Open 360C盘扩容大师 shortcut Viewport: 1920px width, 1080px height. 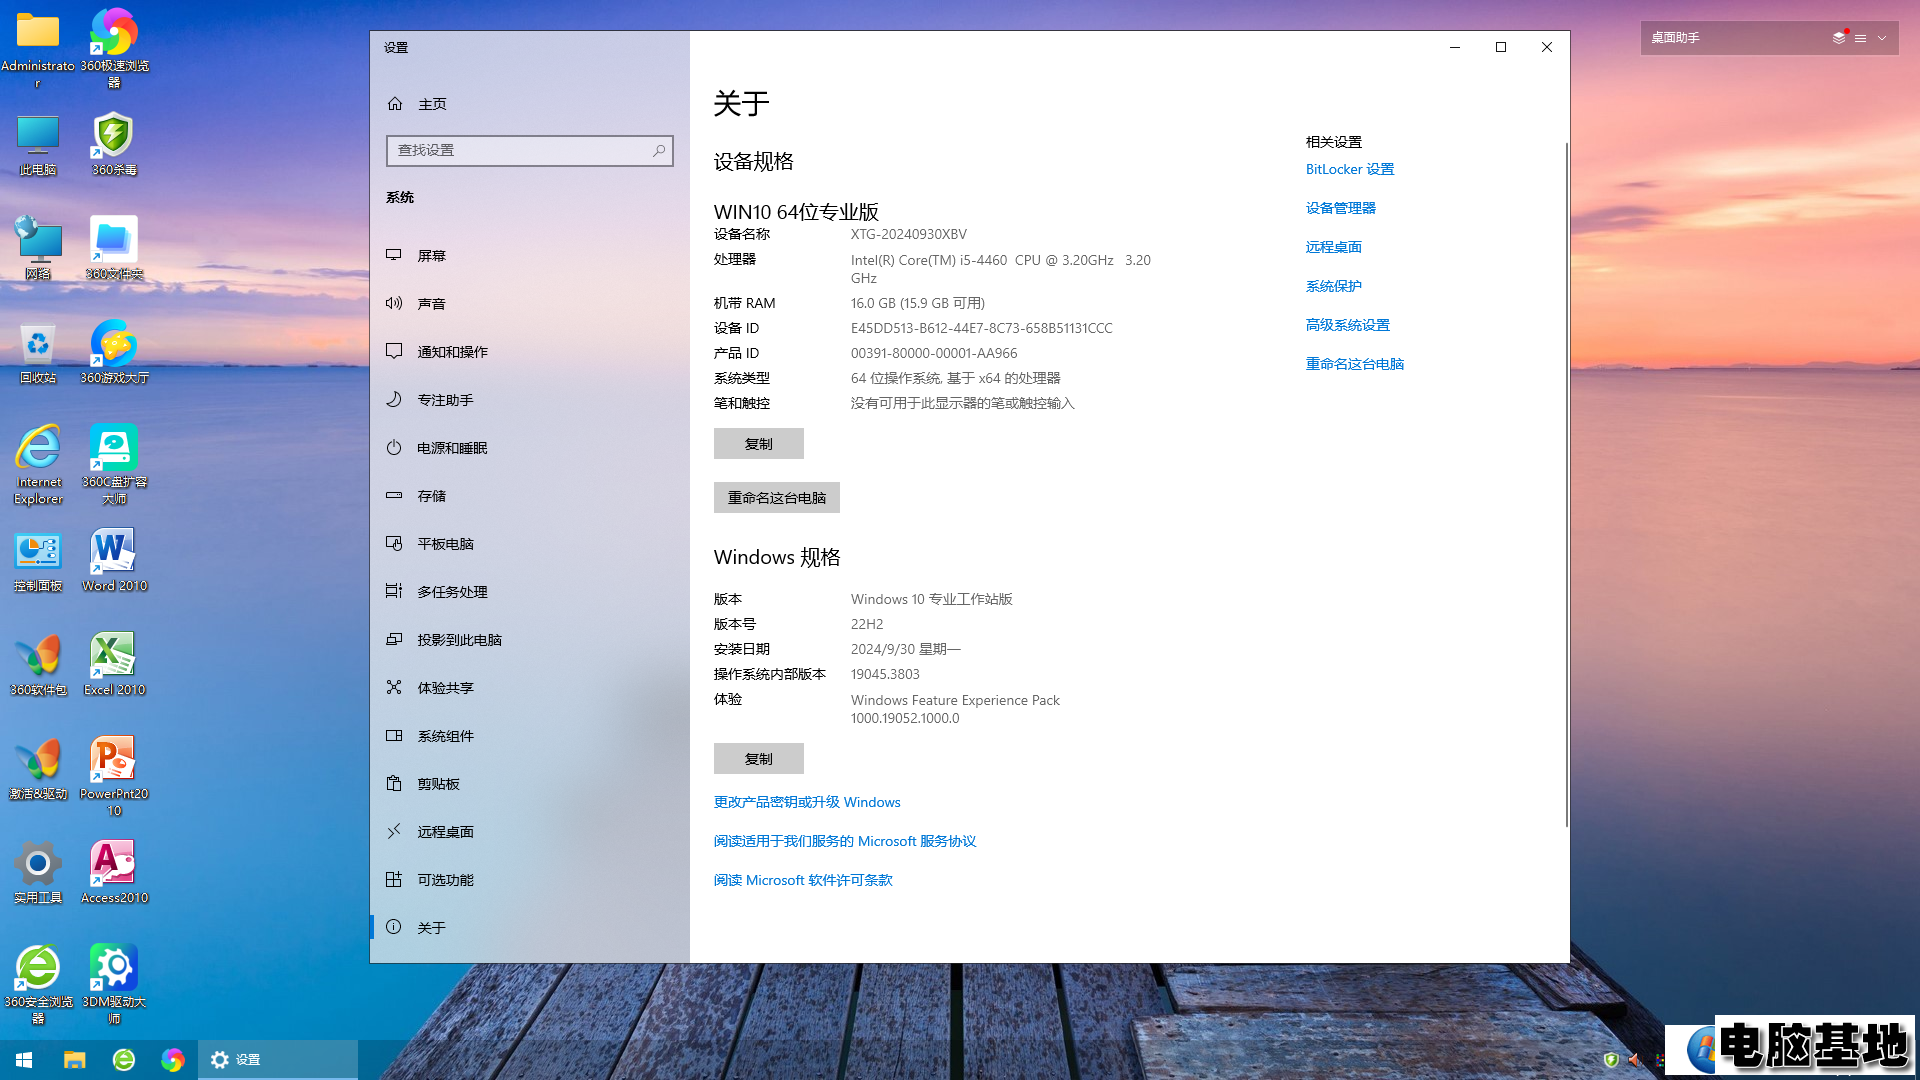pyautogui.click(x=114, y=465)
